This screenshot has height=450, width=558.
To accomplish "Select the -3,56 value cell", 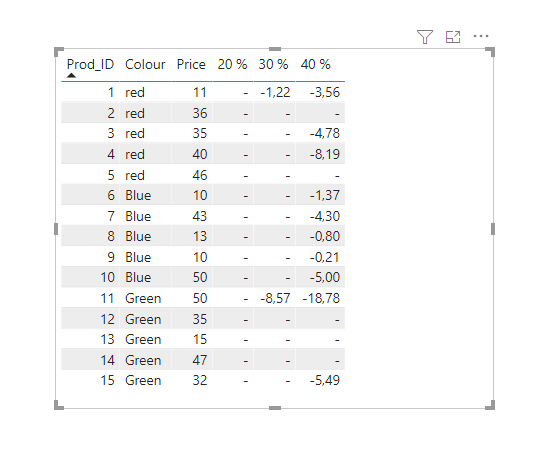I will click(x=325, y=92).
